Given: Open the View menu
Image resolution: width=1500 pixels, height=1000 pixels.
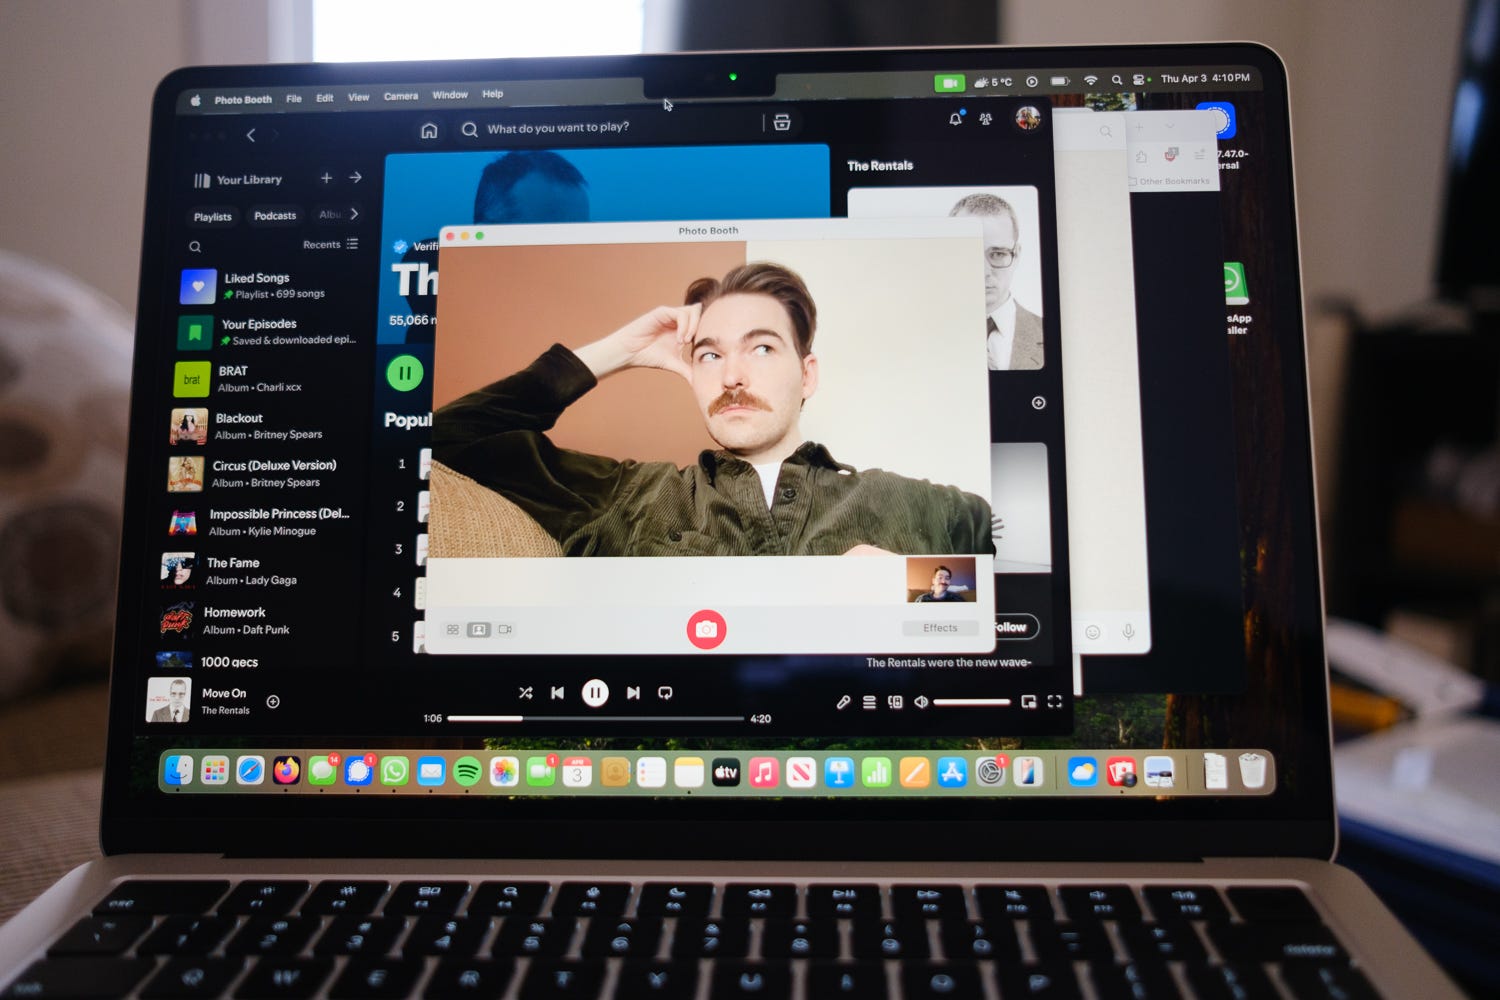Looking at the screenshot, I should pos(358,97).
